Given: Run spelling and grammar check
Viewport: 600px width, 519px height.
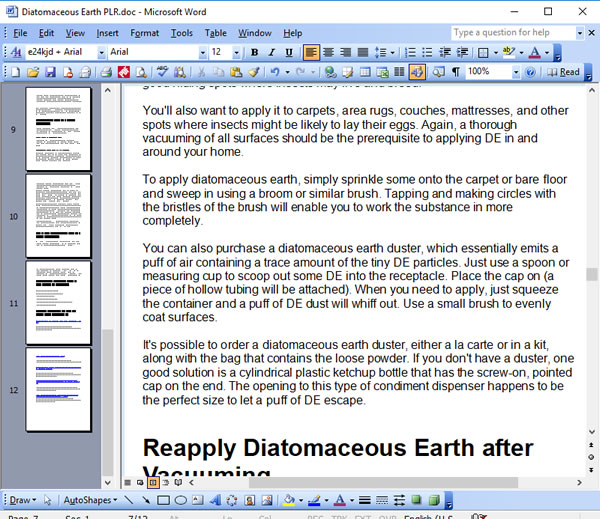Looking at the screenshot, I should (162, 72).
